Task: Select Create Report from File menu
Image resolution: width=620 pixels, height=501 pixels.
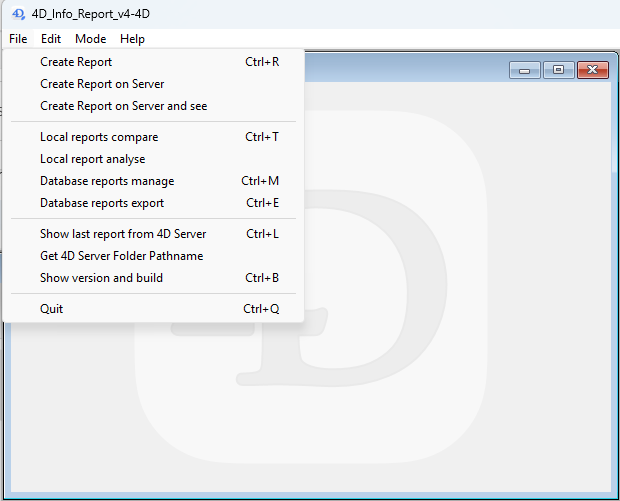Action: [x=76, y=62]
